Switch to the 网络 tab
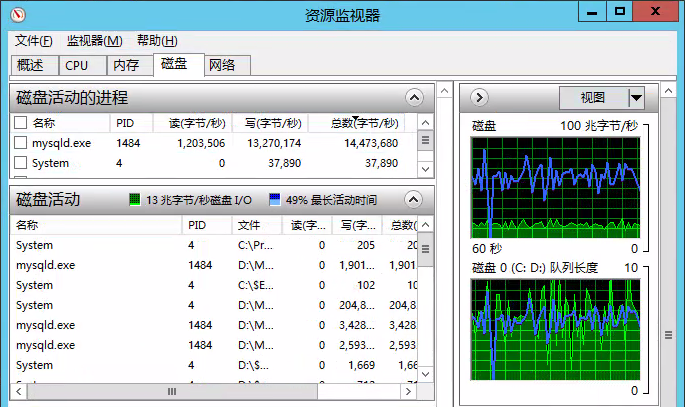 pyautogui.click(x=222, y=65)
